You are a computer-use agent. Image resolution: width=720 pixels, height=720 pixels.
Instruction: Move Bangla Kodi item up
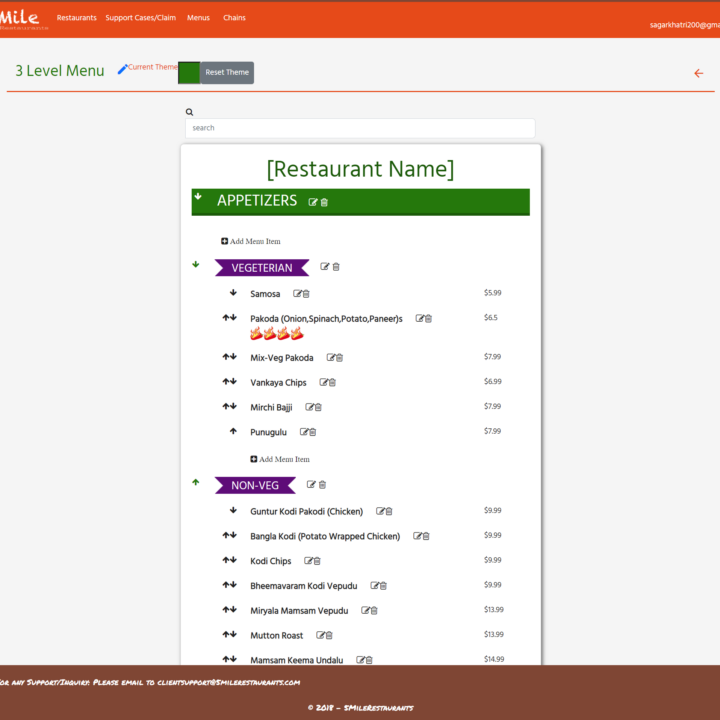point(226,535)
